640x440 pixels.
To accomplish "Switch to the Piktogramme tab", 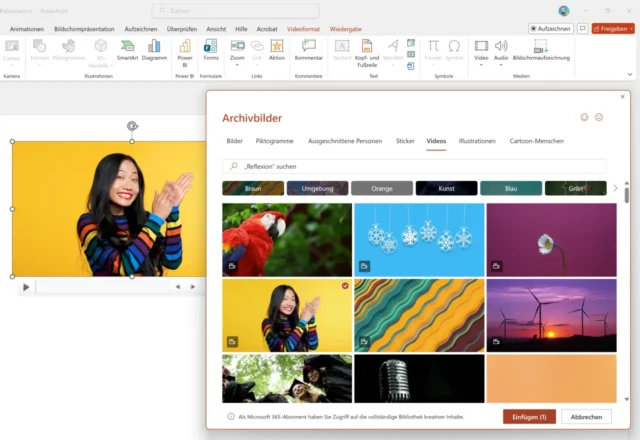I will [275, 141].
